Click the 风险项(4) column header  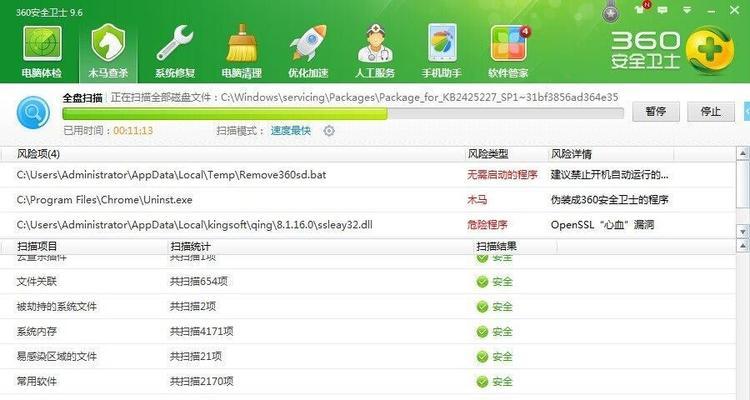[38, 154]
